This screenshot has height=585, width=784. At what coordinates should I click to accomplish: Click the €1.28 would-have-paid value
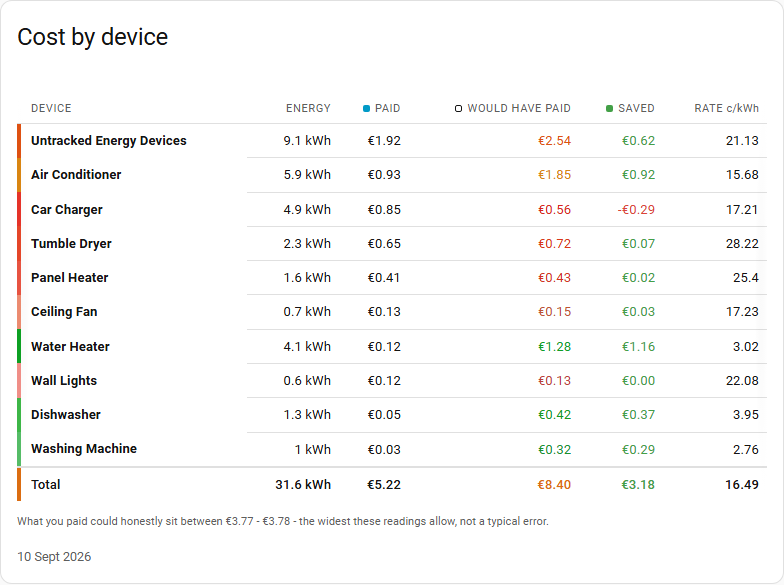[x=554, y=346]
